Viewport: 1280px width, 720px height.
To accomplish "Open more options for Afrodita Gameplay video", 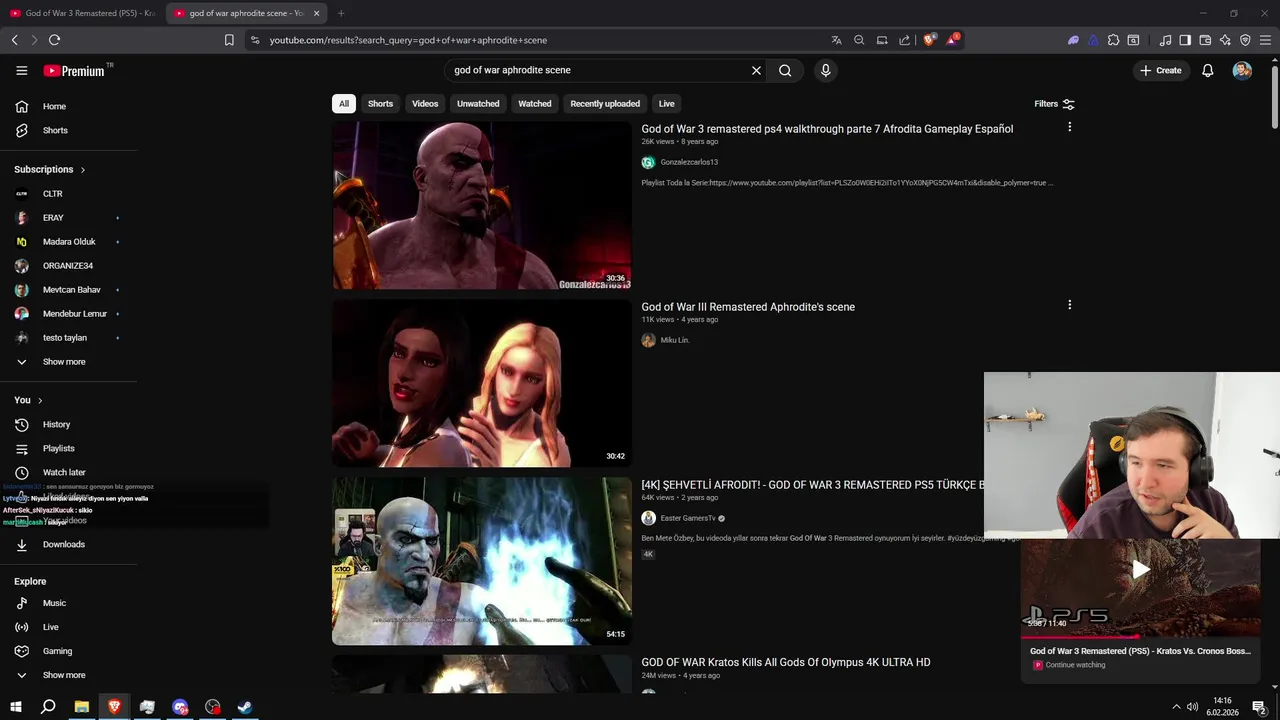I will [x=1069, y=127].
